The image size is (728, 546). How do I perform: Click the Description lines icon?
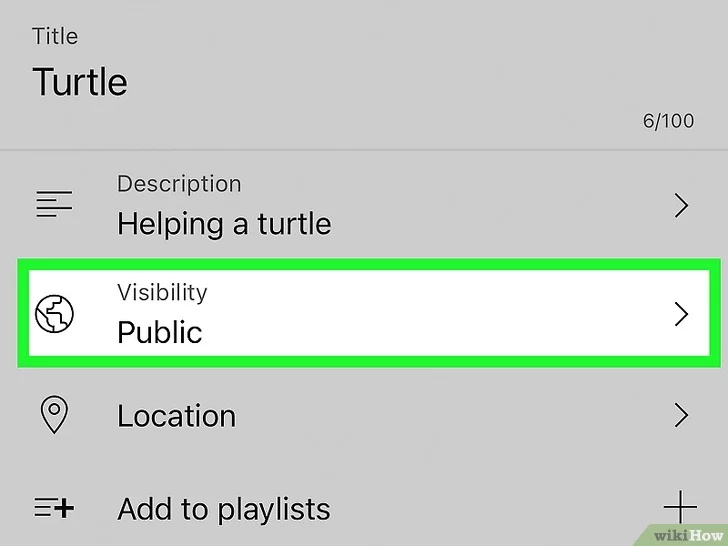(54, 205)
